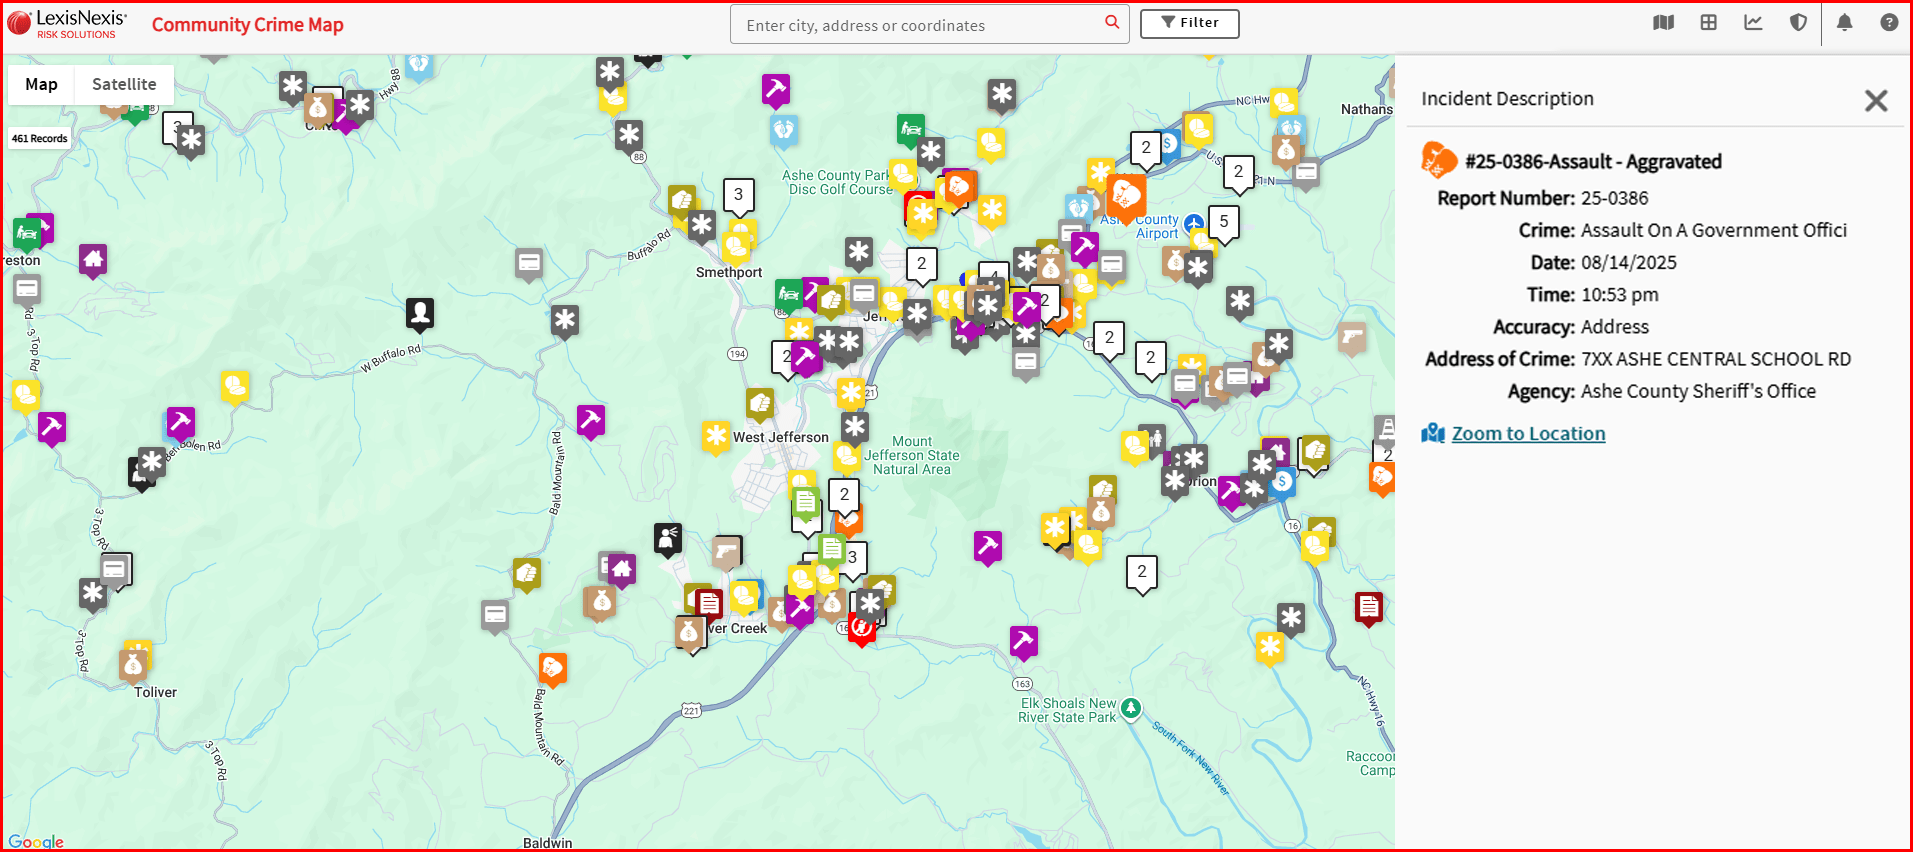
Task: Click the 461 Records label
Action: click(x=40, y=139)
